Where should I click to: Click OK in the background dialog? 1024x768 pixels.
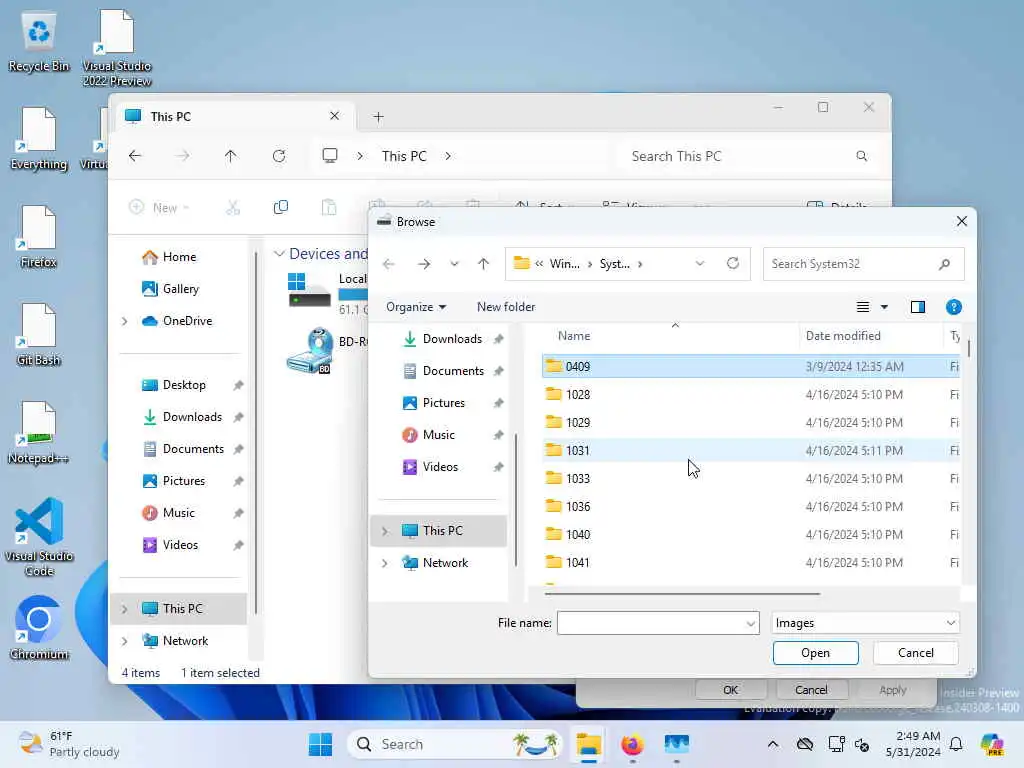[x=730, y=690]
